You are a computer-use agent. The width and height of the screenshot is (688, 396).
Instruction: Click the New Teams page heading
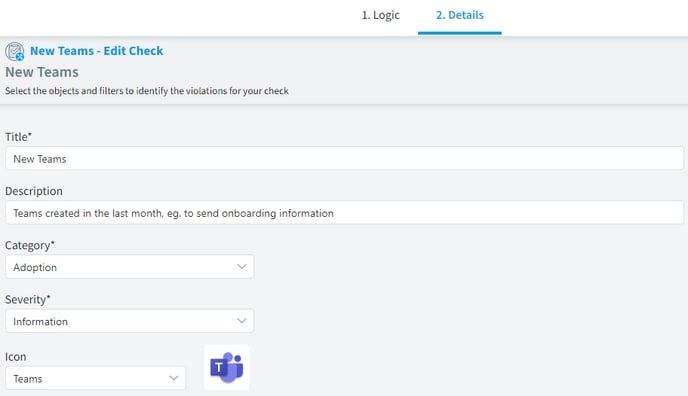point(42,72)
